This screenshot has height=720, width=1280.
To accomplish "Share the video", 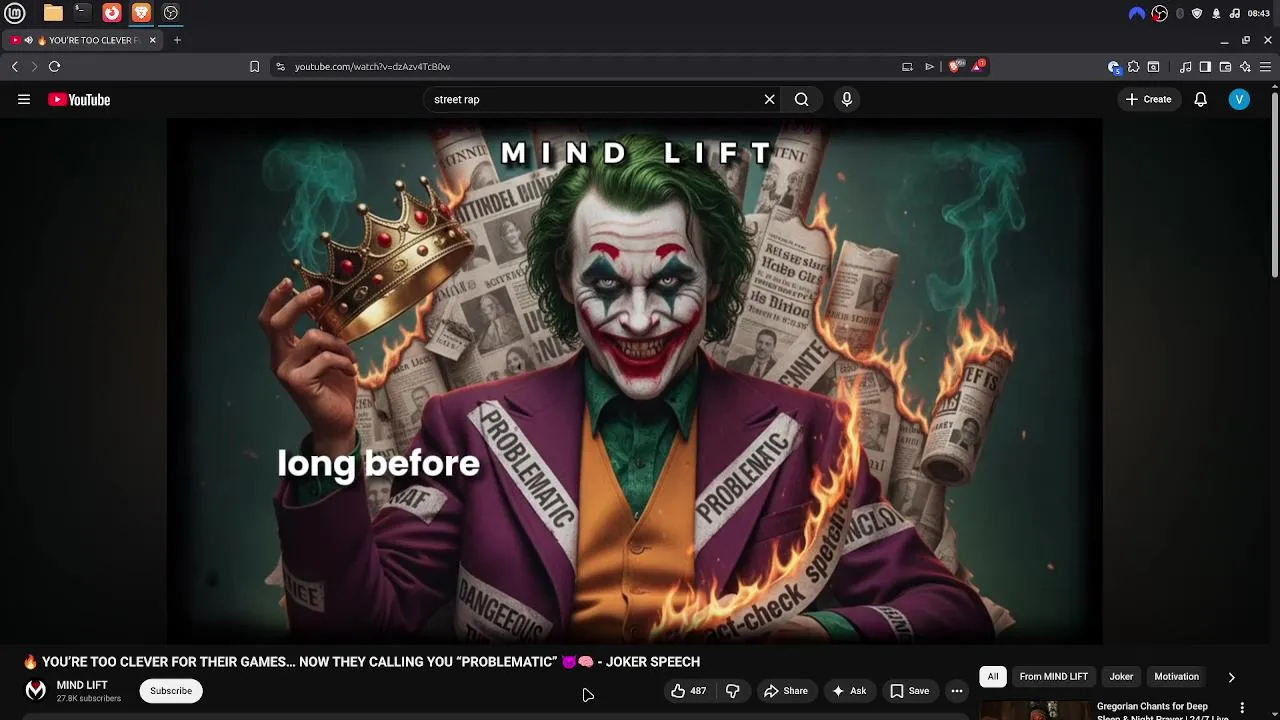I will tap(785, 691).
